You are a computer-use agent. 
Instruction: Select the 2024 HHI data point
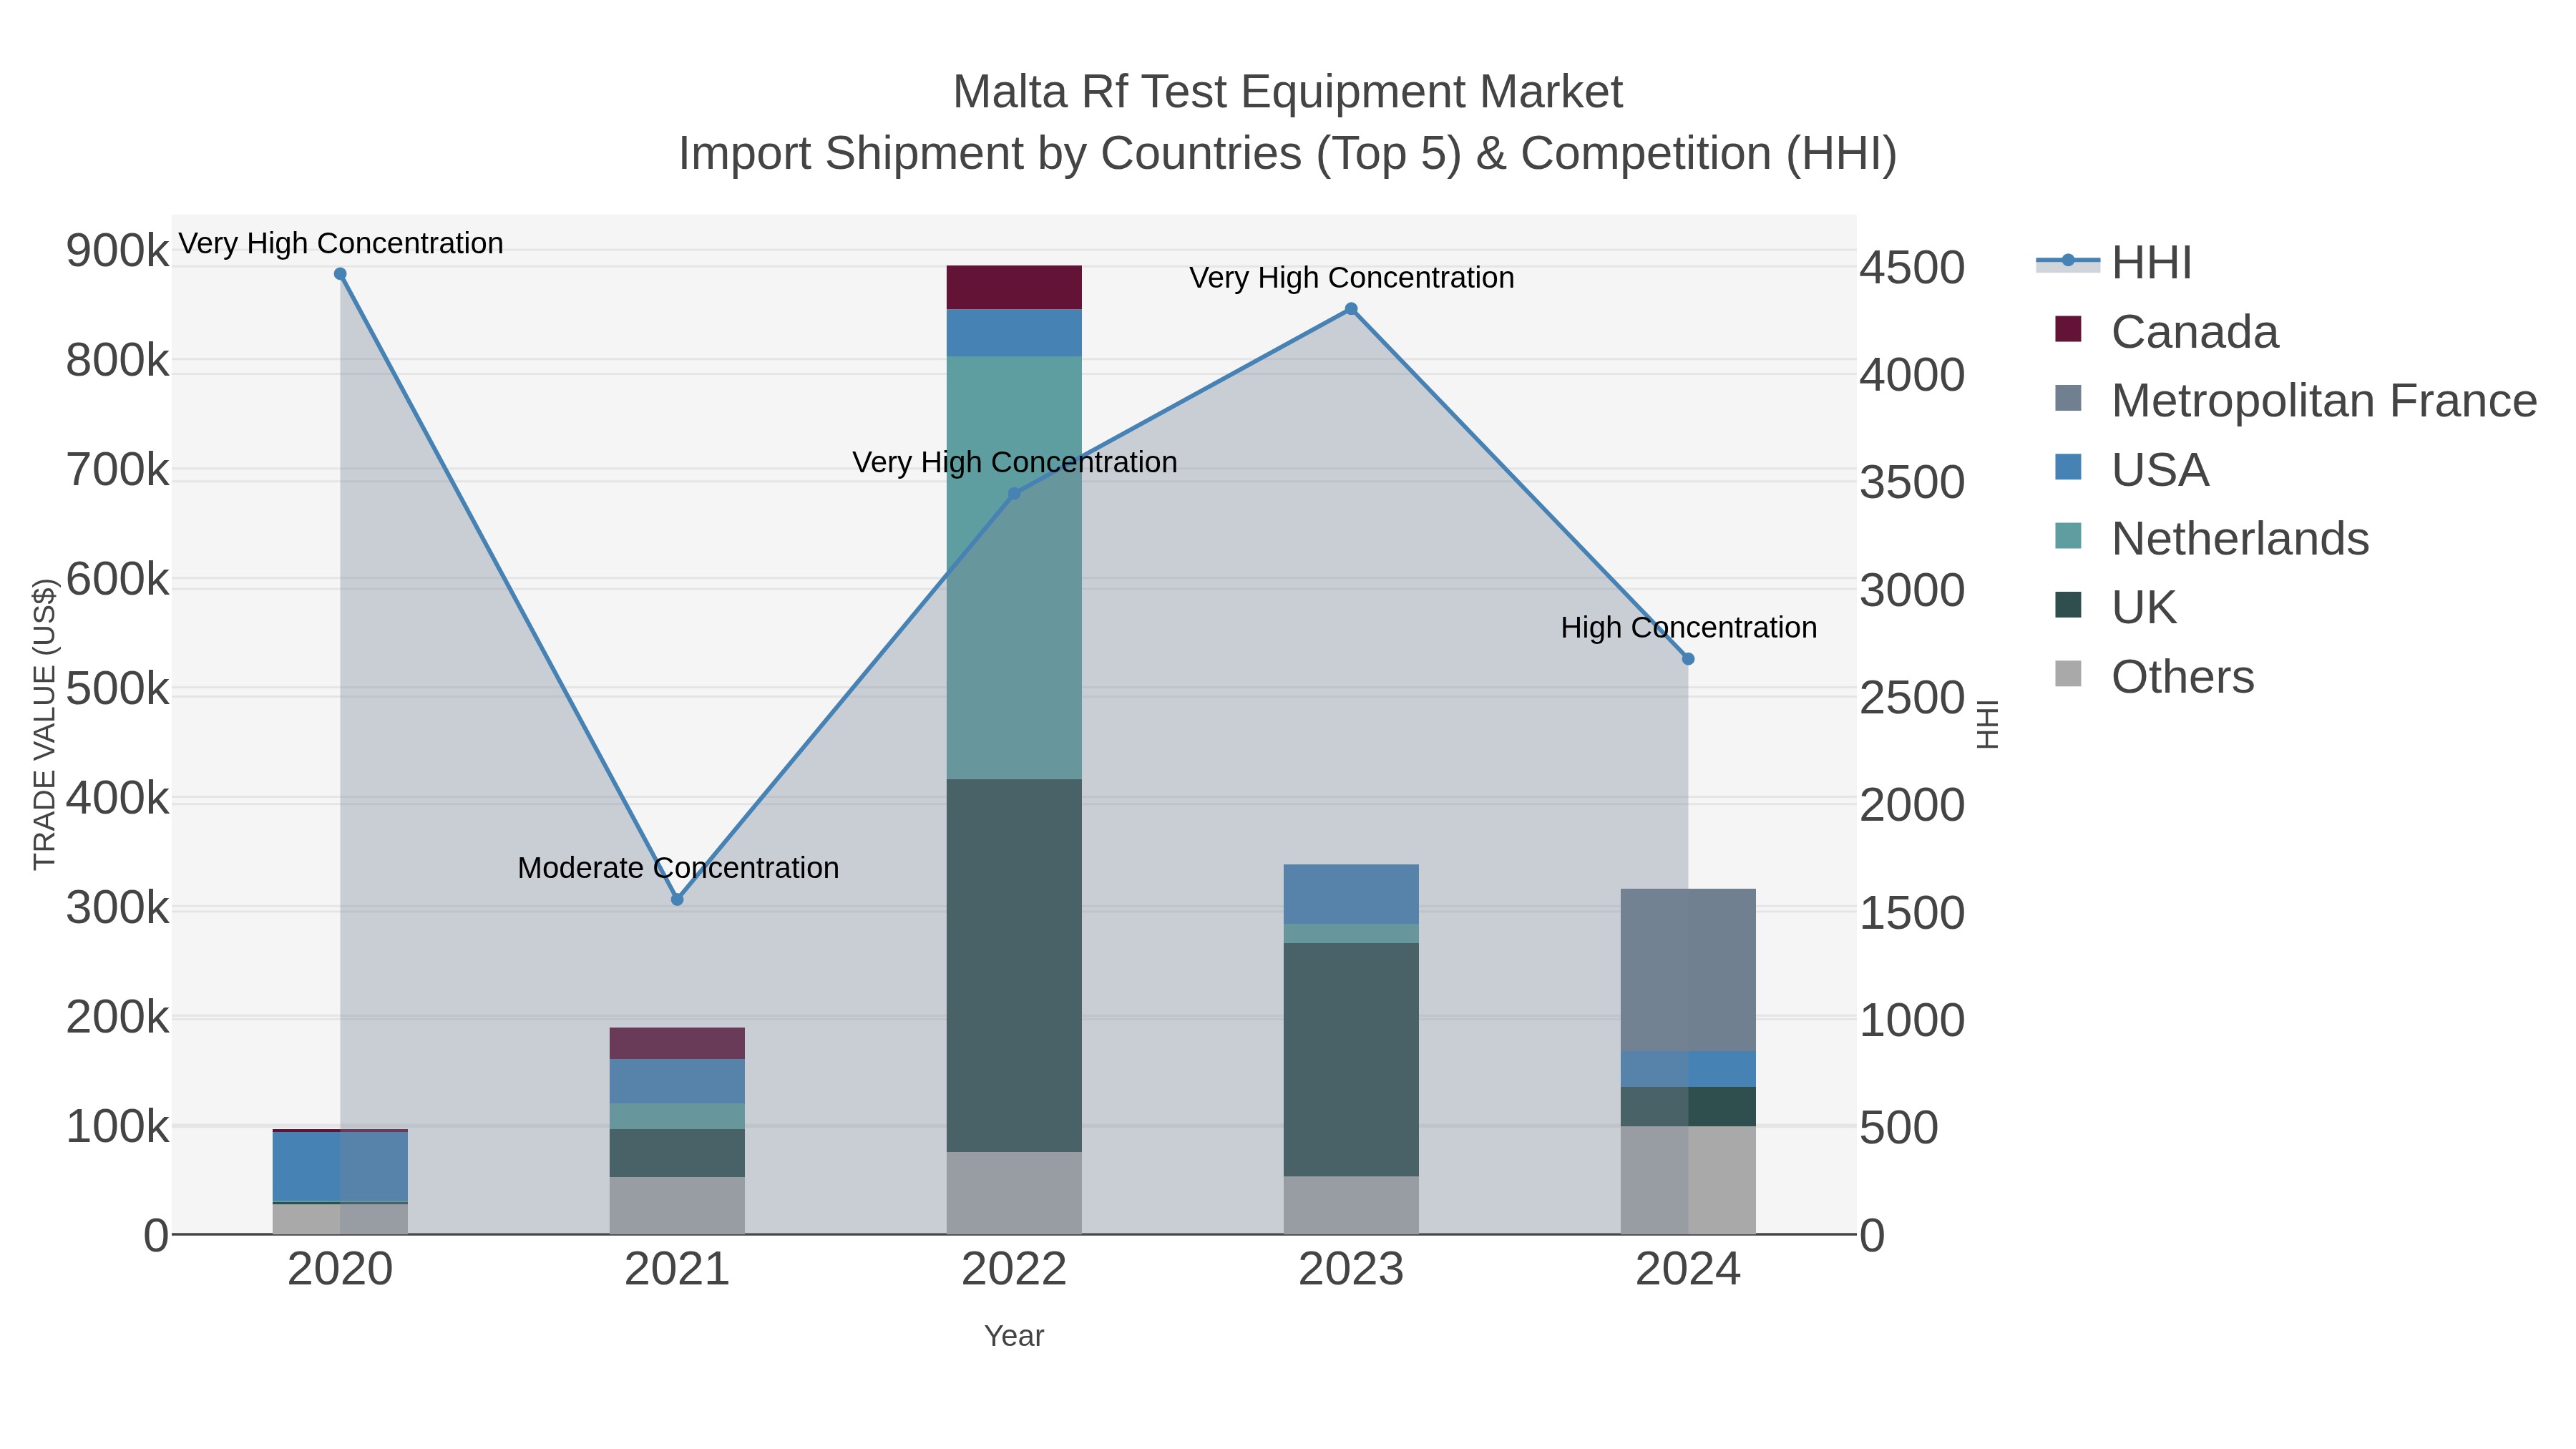coord(1688,659)
